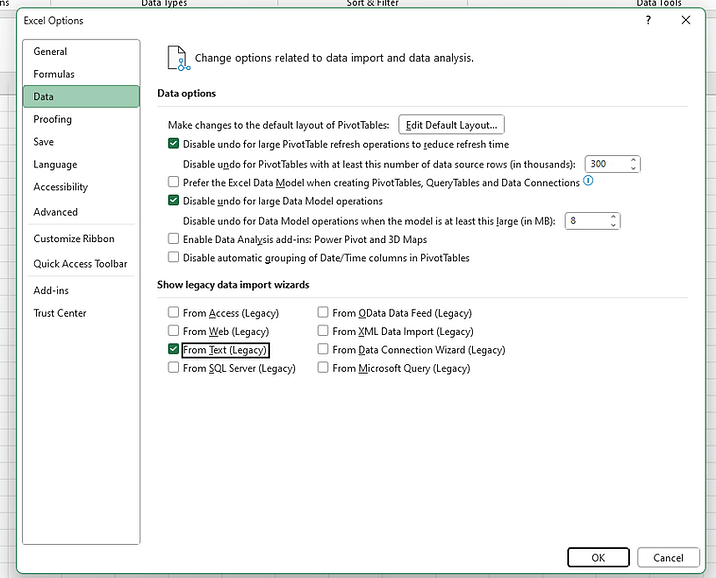This screenshot has width=716, height=578.
Task: Click the model size field showing 8
Action: (x=587, y=221)
